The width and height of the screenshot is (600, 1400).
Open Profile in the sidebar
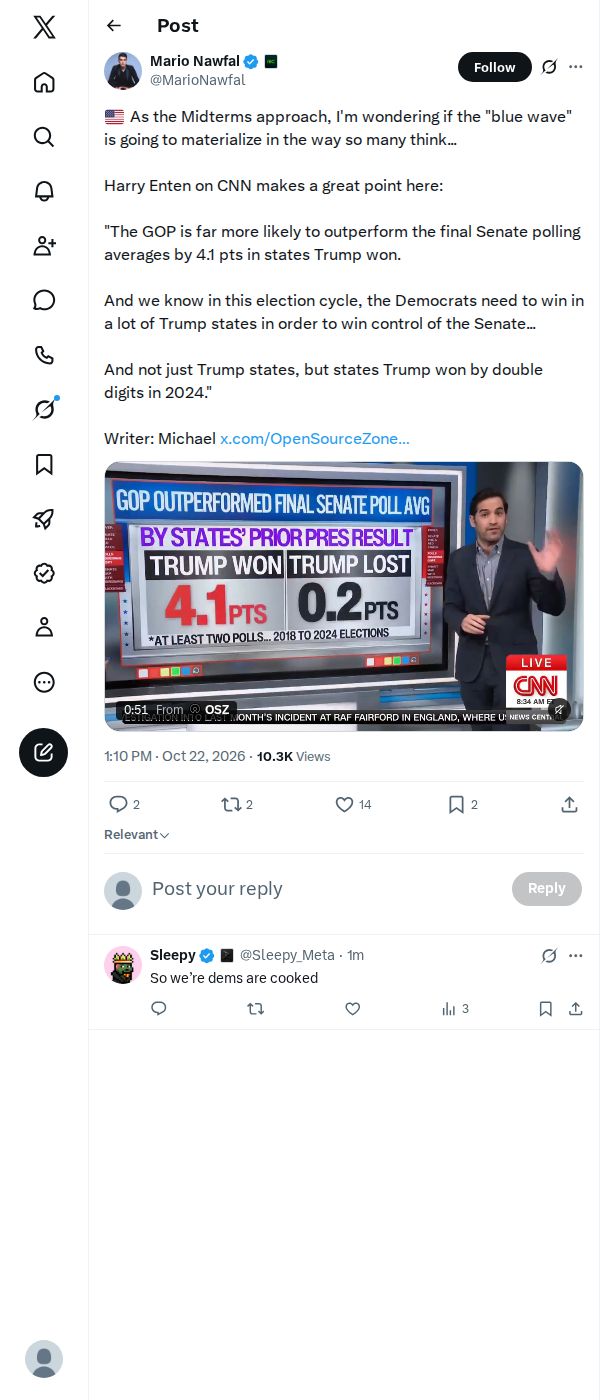(44, 627)
